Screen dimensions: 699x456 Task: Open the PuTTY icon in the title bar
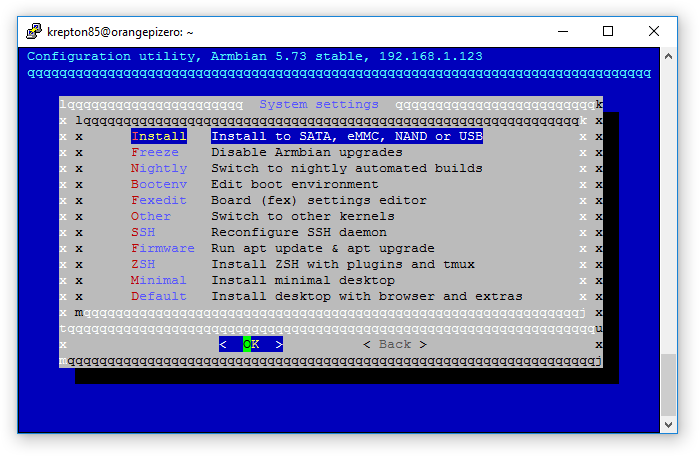point(34,32)
